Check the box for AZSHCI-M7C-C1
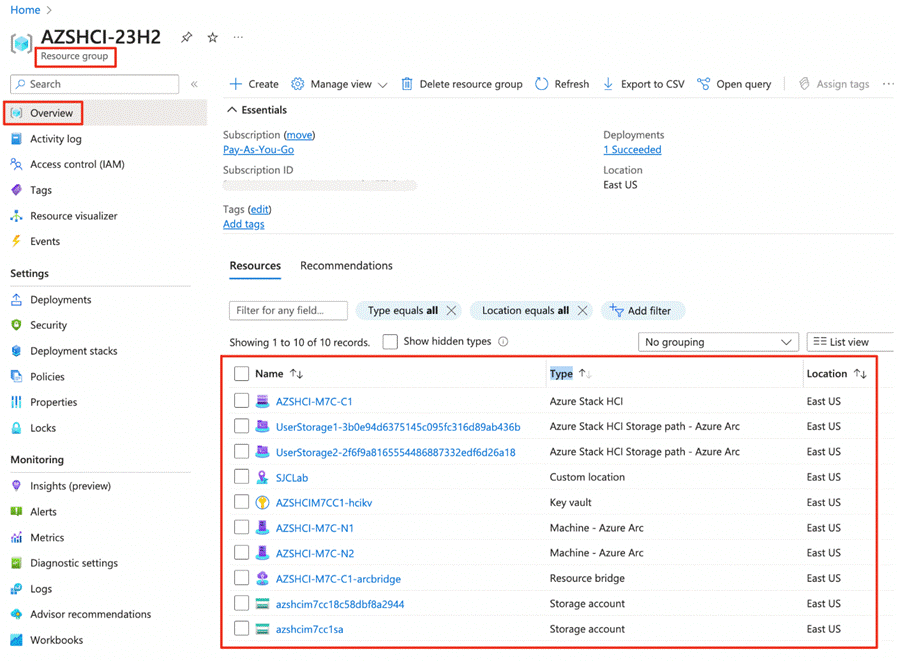Image resolution: width=900 pixels, height=661 pixels. tap(241, 401)
